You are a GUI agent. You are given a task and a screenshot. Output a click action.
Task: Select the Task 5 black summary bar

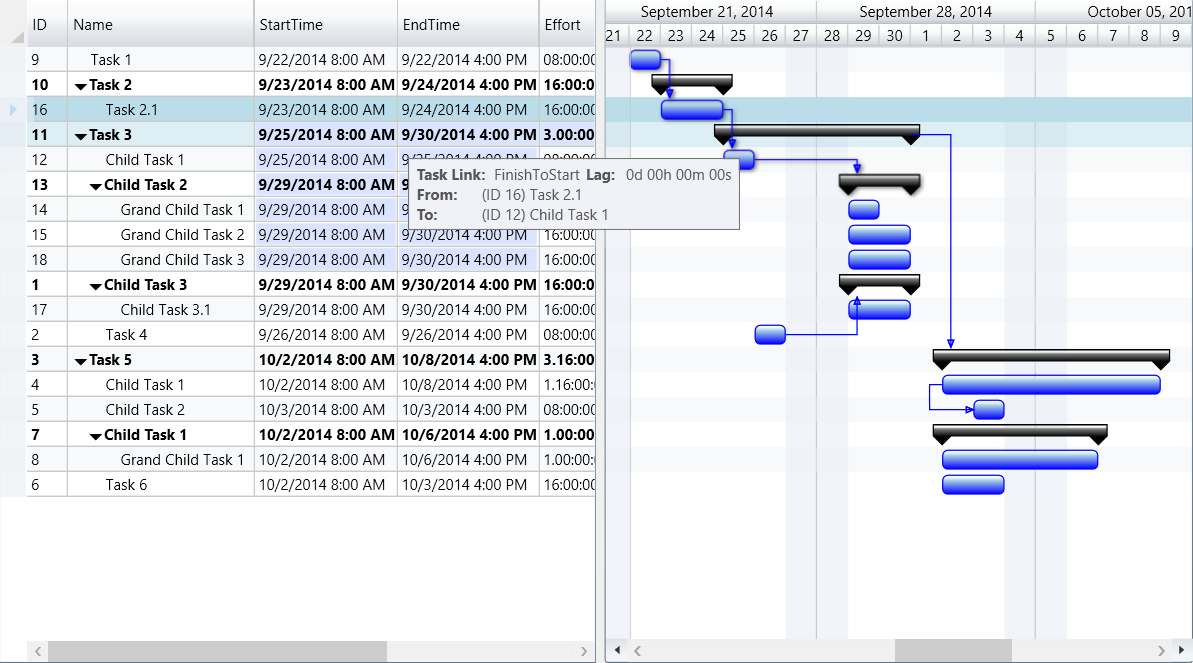coord(1050,354)
